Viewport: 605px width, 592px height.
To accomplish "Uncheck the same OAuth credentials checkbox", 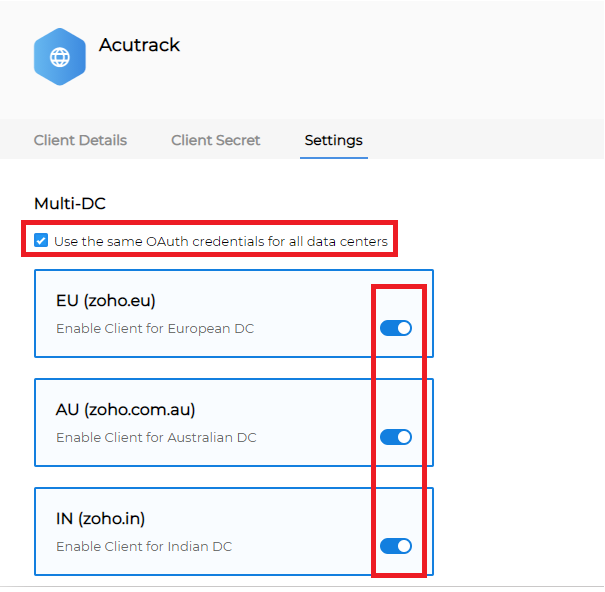I will tap(41, 240).
